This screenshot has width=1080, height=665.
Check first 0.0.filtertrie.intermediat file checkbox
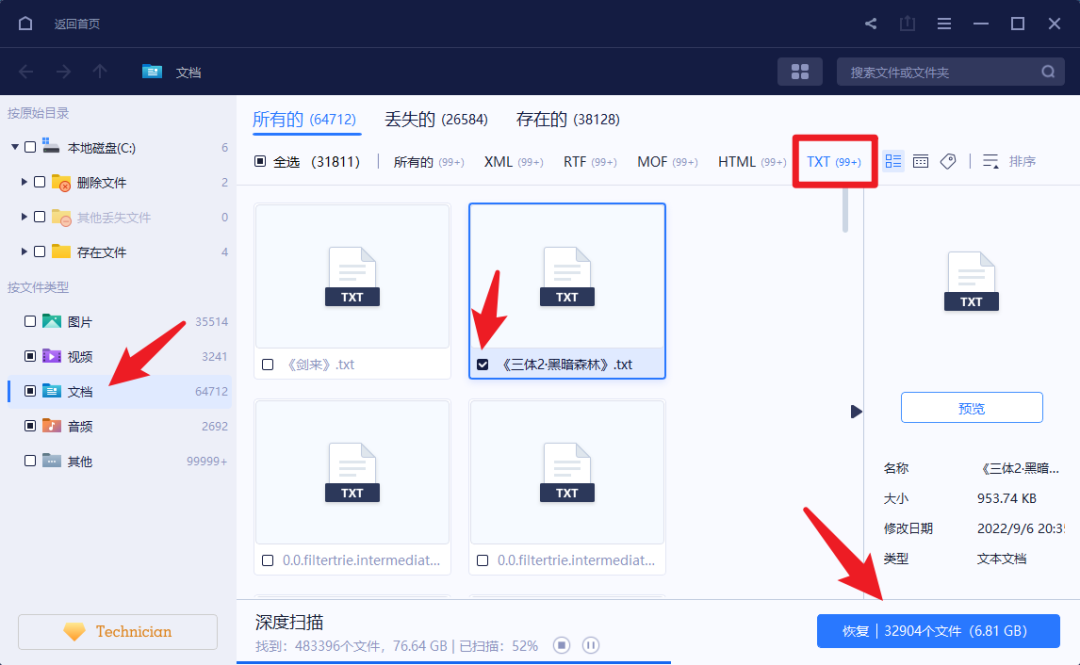[268, 560]
